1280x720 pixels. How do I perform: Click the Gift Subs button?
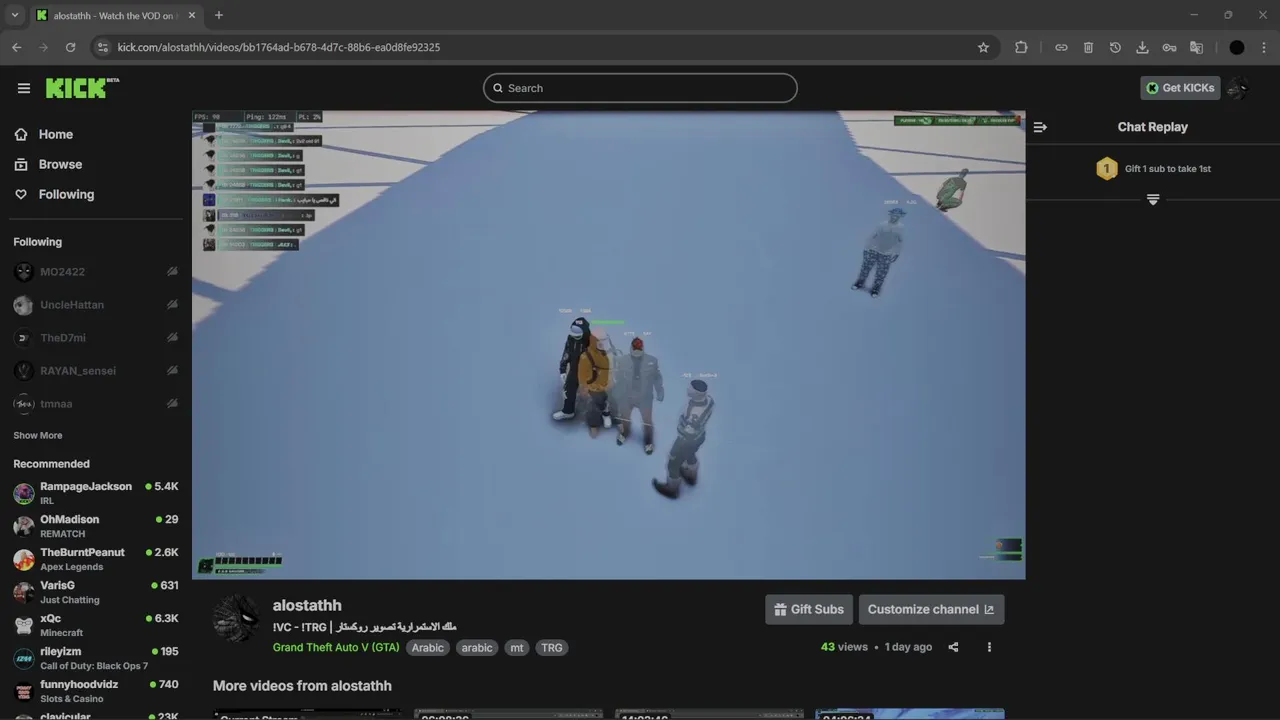tap(809, 609)
